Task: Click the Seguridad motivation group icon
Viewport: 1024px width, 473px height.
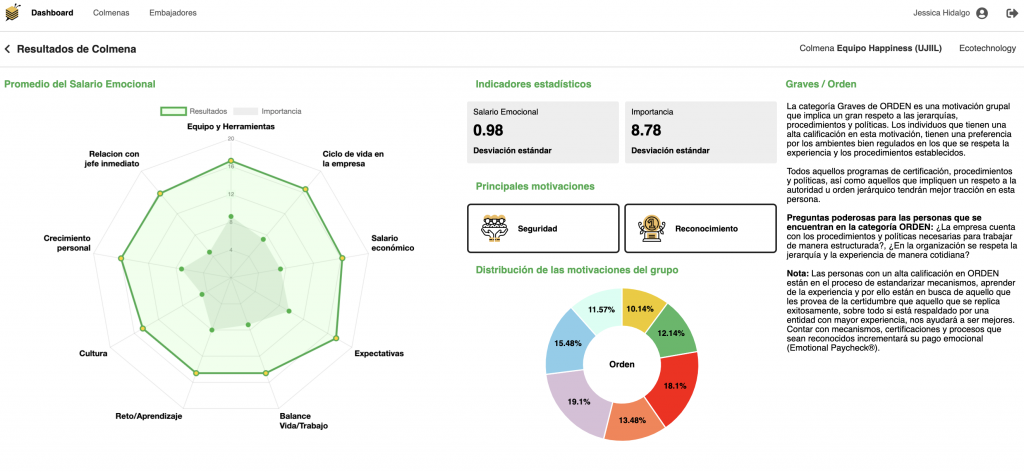Action: click(x=494, y=228)
